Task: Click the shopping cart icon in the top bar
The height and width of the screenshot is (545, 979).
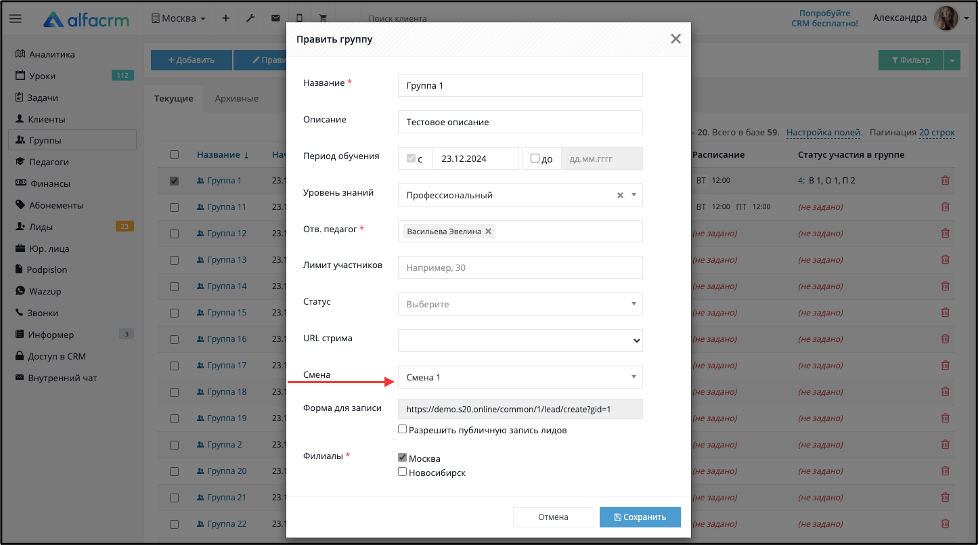Action: pyautogui.click(x=323, y=18)
